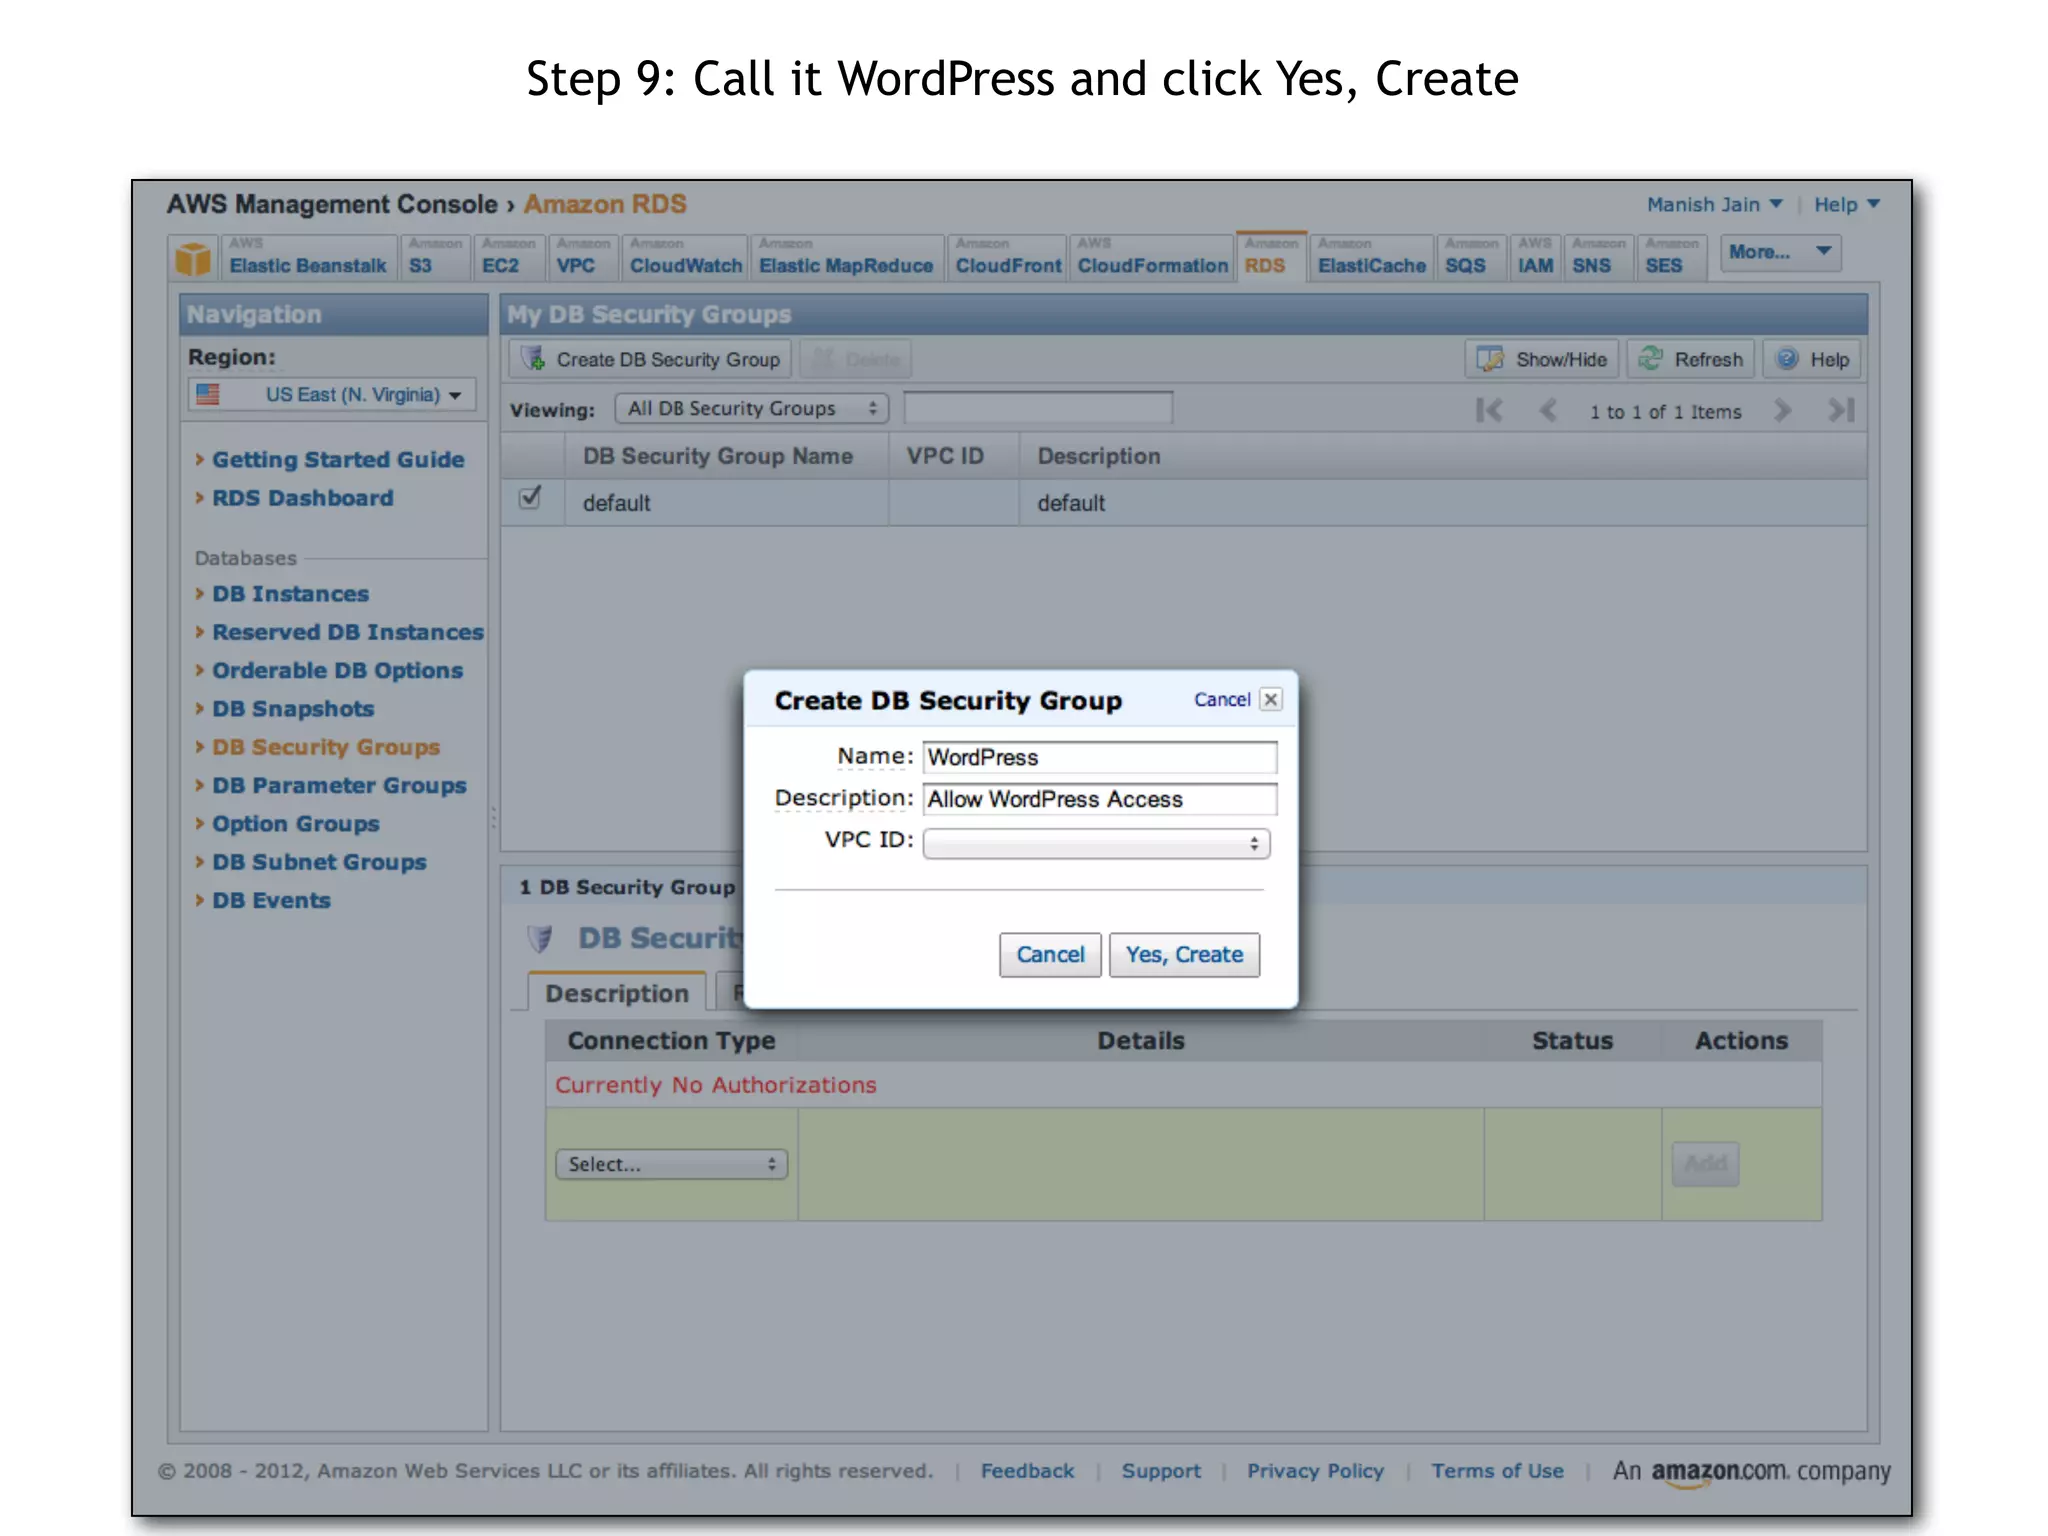Screen dimensions: 2048x1536
Task: Click the Privacy Policy footer link
Action: pyautogui.click(x=1315, y=1470)
